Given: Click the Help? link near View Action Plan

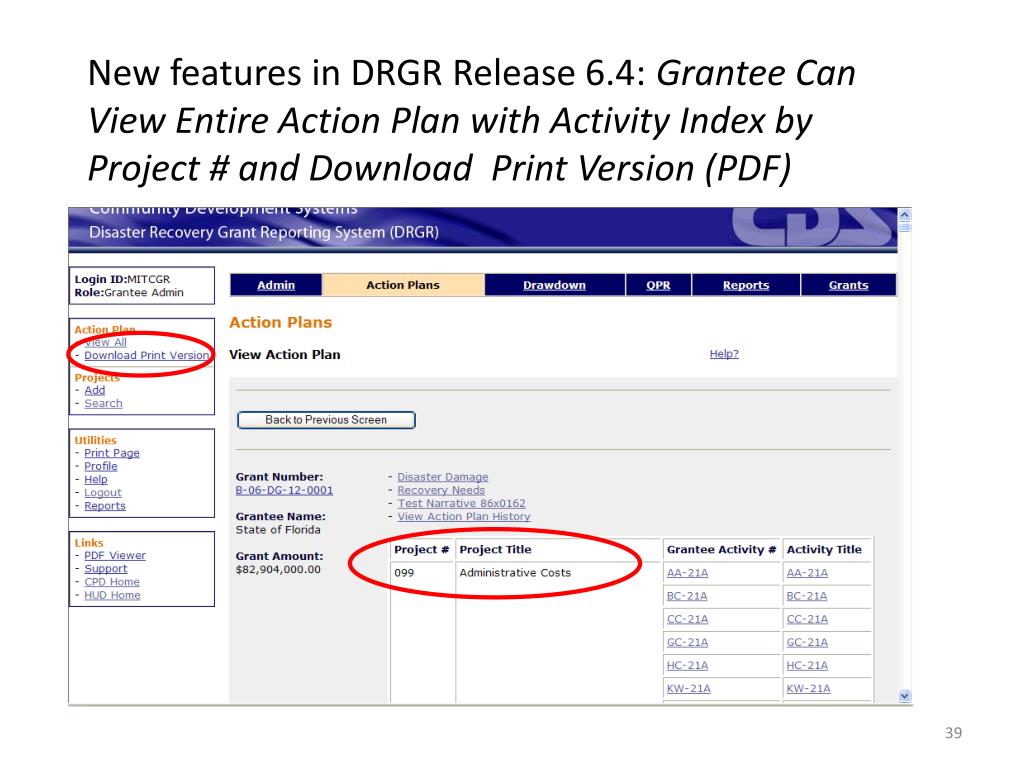Looking at the screenshot, I should click(x=724, y=353).
